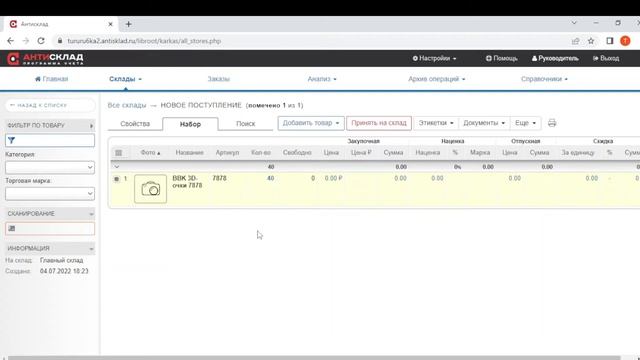Open the Документы dropdown
Screen dimensions: 640x360
[x=484, y=123]
